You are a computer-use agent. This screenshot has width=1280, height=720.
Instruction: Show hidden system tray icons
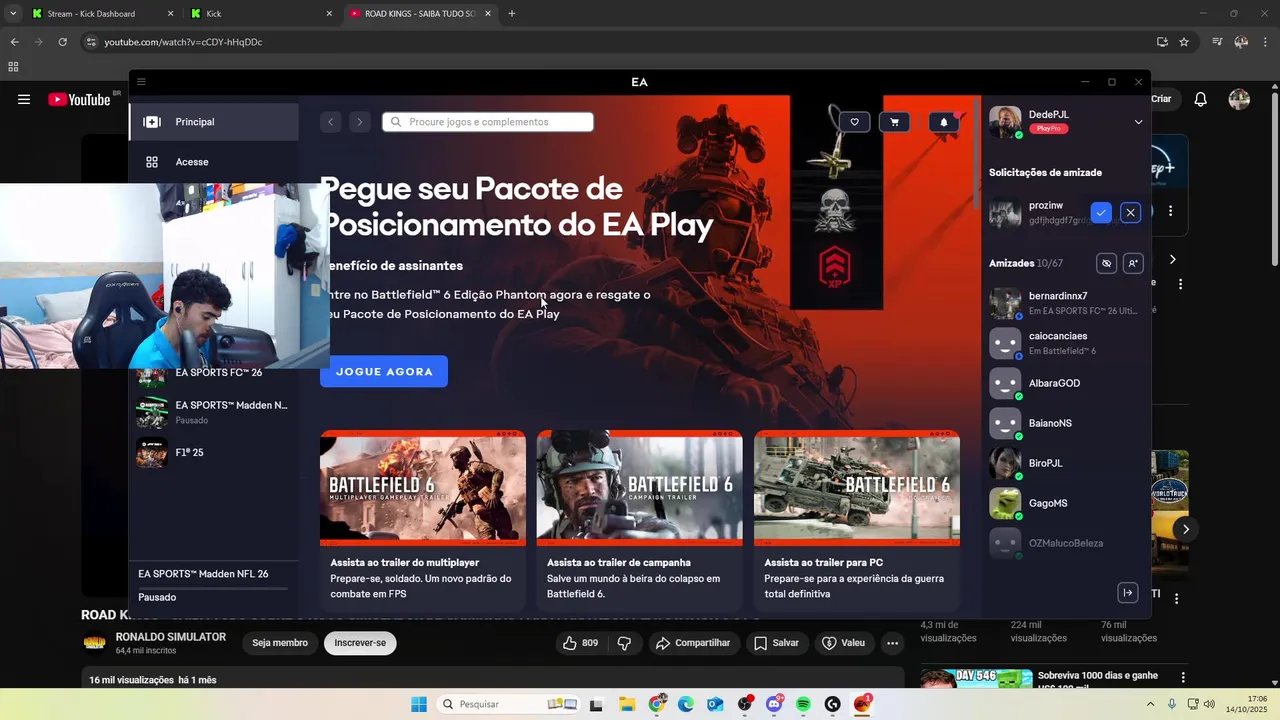pyautogui.click(x=1150, y=704)
